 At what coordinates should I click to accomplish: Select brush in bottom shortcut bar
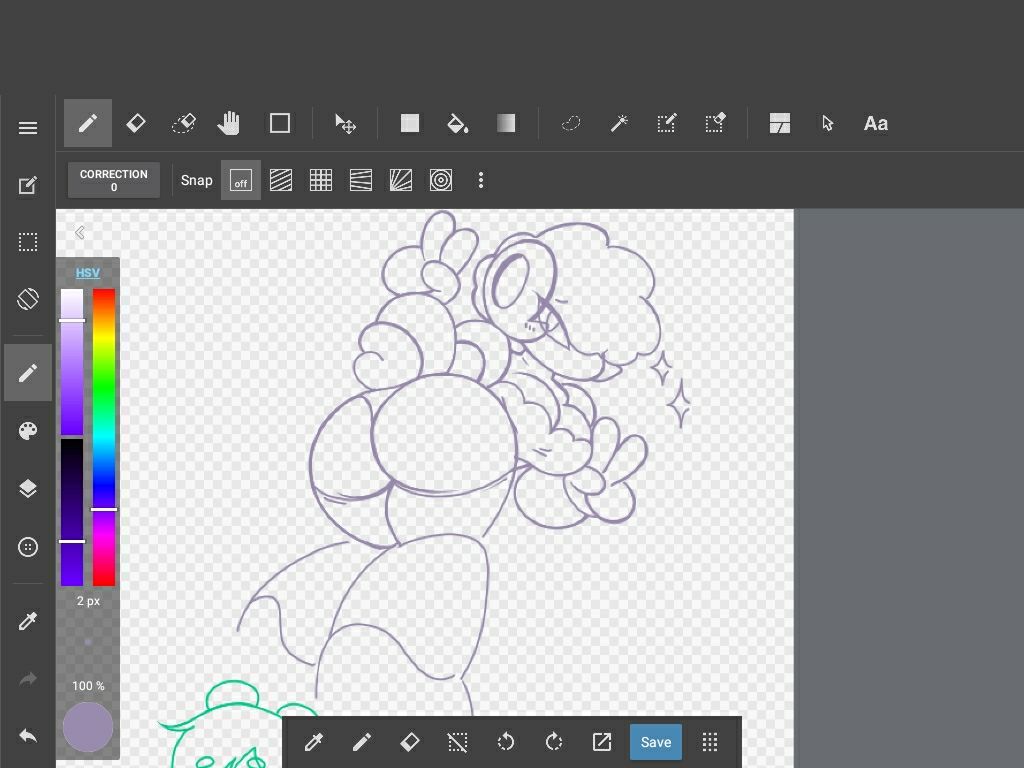[x=362, y=742]
